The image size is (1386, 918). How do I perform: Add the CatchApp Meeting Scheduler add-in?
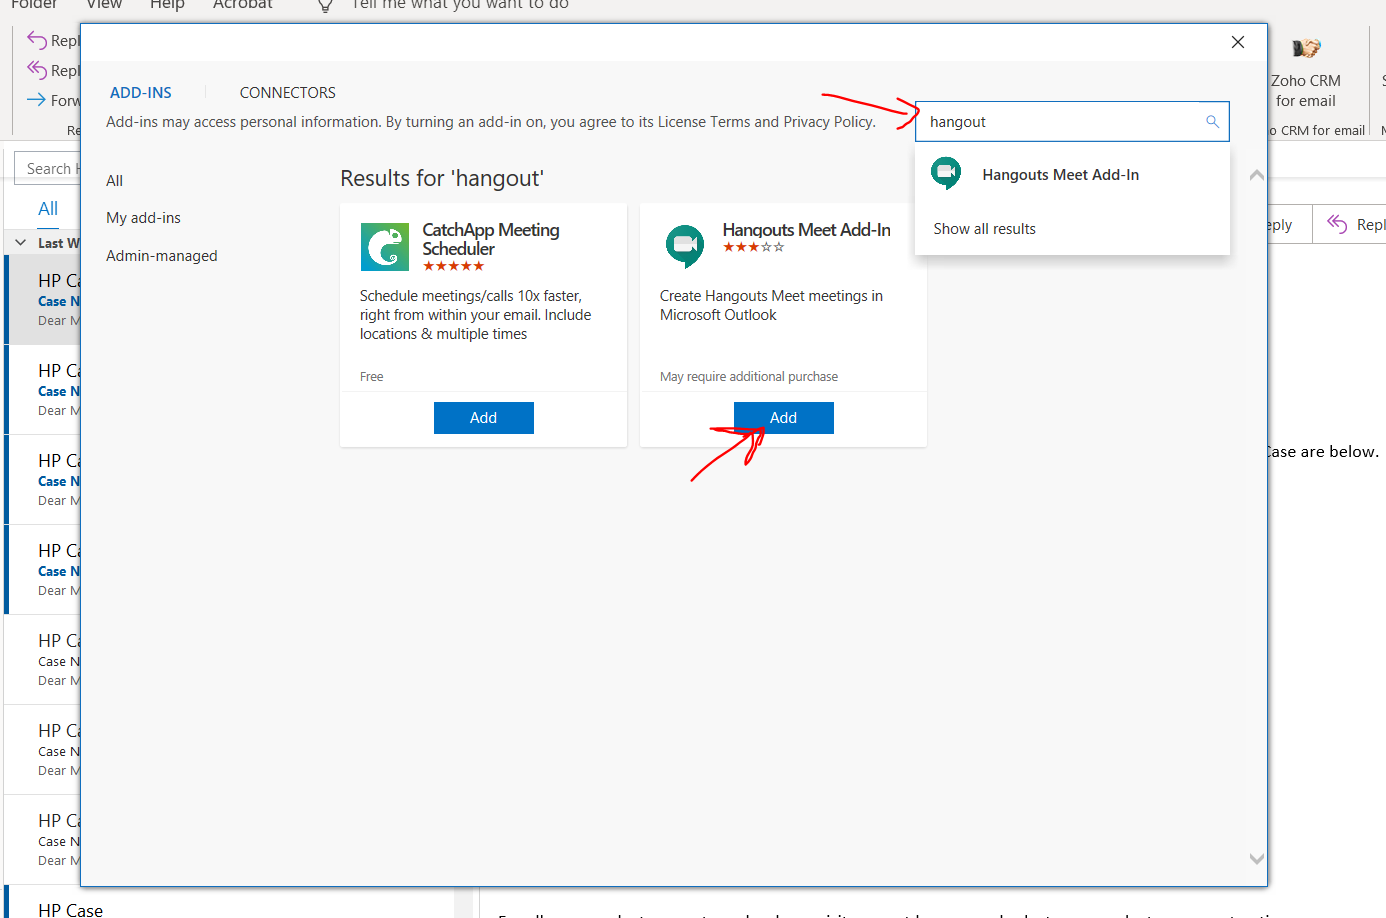coord(484,418)
